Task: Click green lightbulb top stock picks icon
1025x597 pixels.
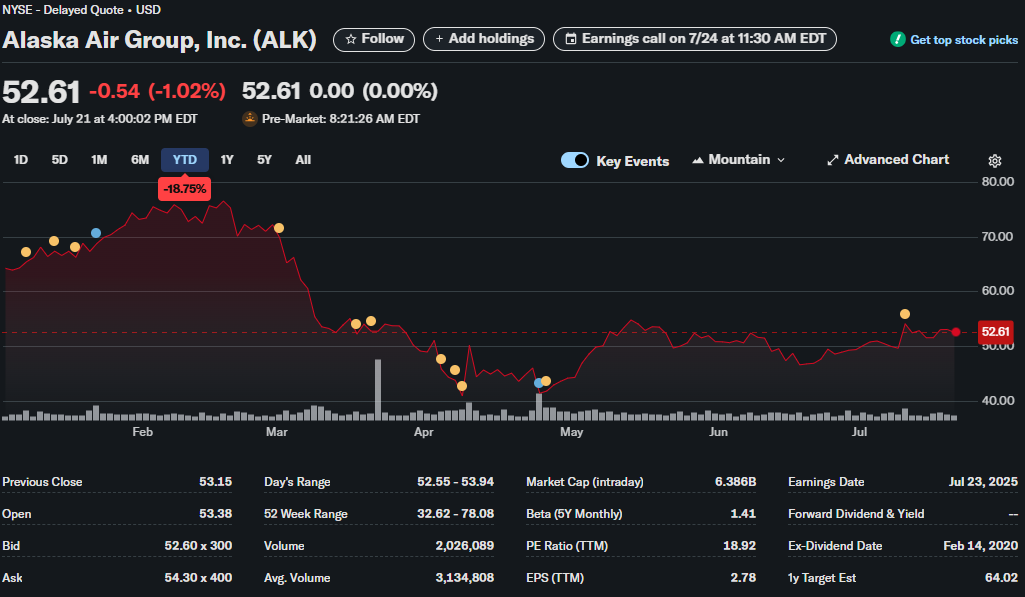Action: tap(898, 39)
